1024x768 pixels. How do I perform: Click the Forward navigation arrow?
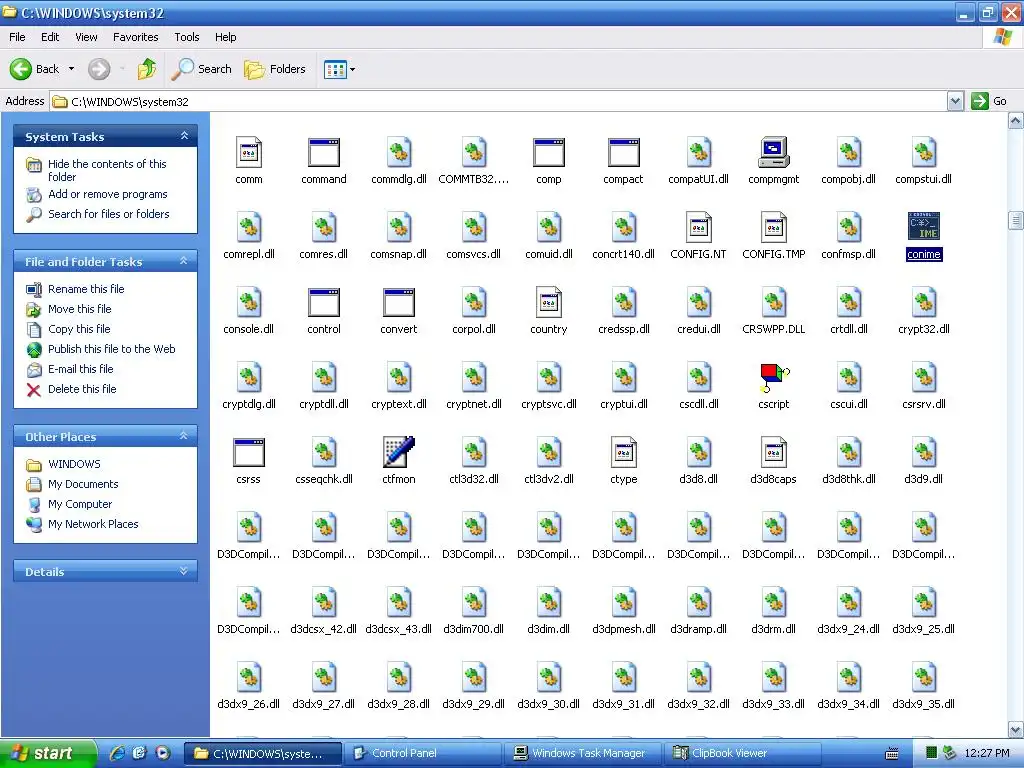99,69
